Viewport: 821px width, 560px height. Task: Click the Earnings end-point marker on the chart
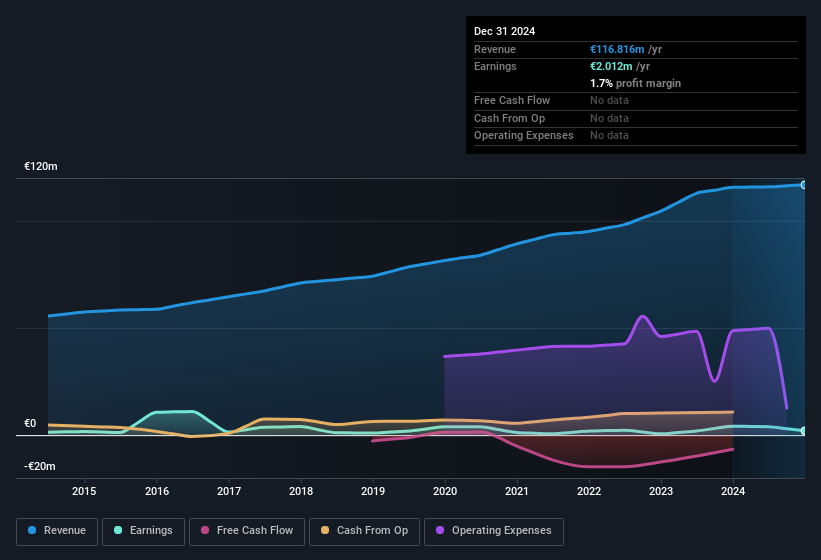point(803,431)
